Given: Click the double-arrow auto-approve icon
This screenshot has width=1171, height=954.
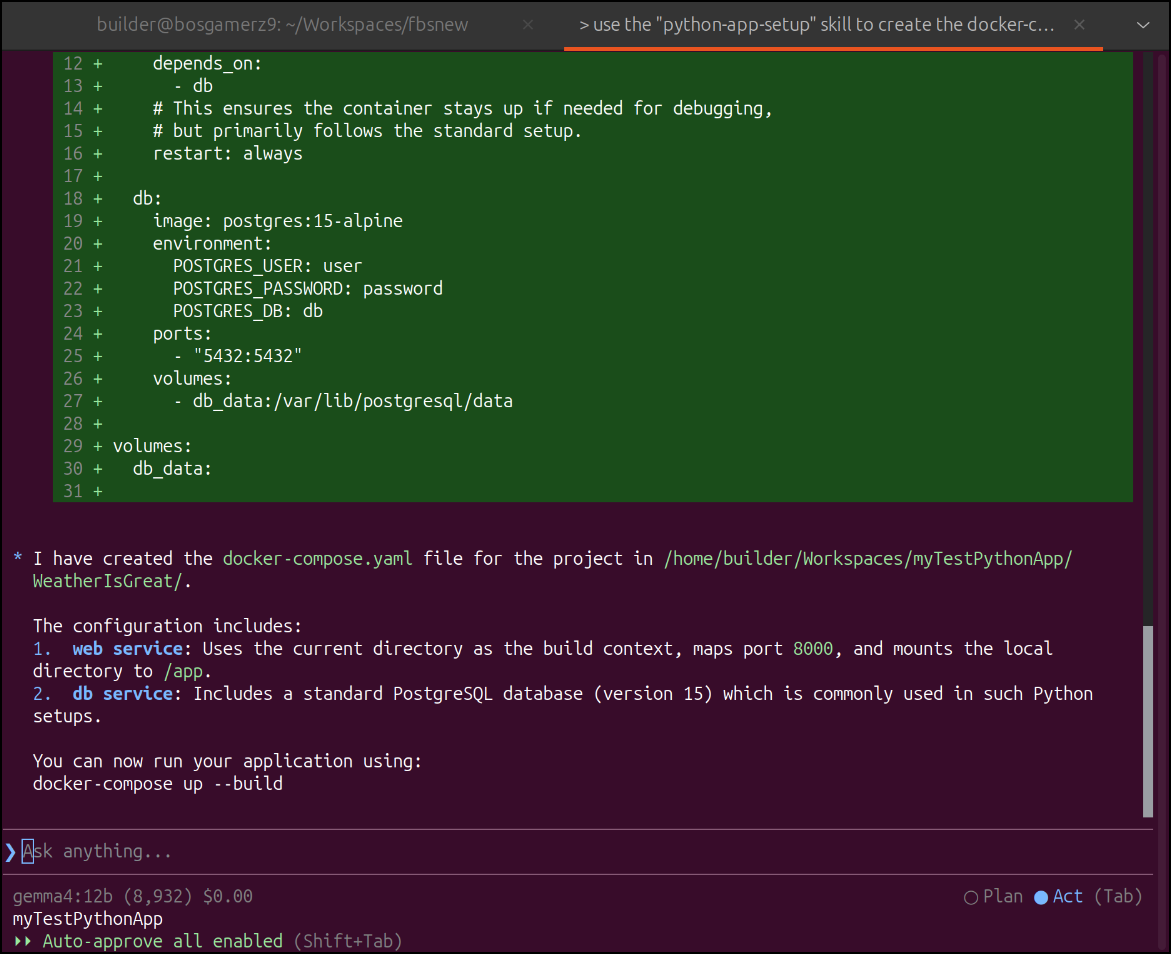Looking at the screenshot, I should [x=23, y=941].
